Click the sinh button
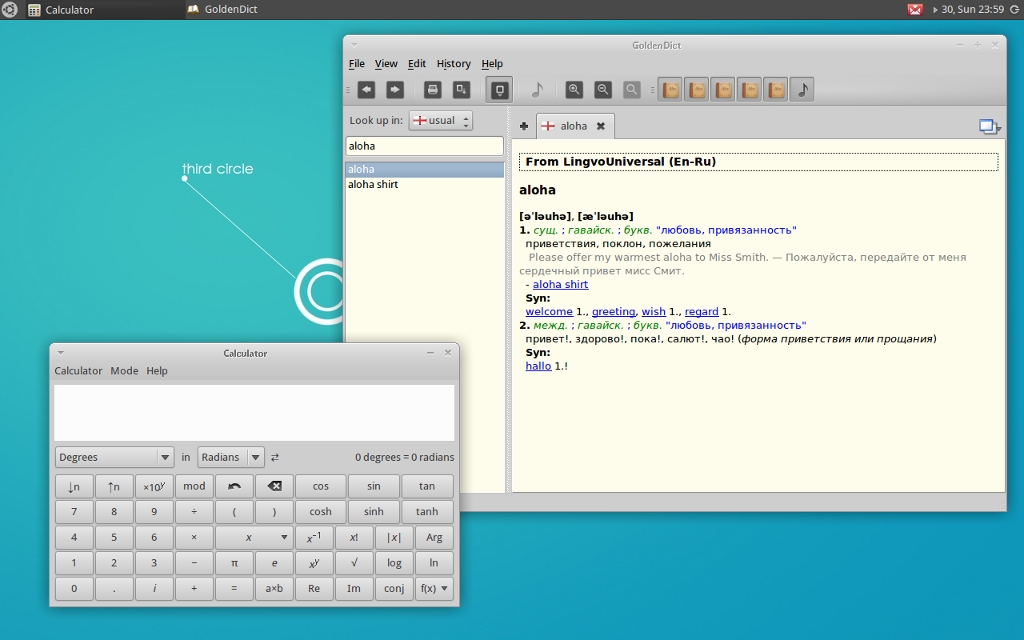The image size is (1024, 640). (x=374, y=511)
